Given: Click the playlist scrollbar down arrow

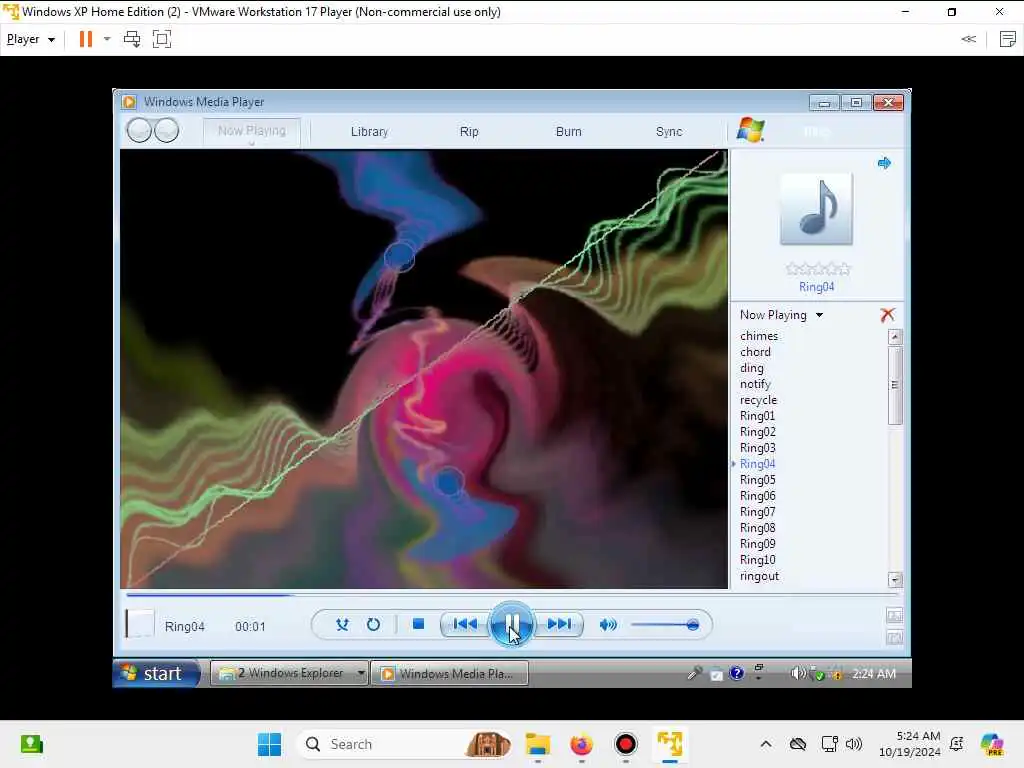Looking at the screenshot, I should pos(895,579).
